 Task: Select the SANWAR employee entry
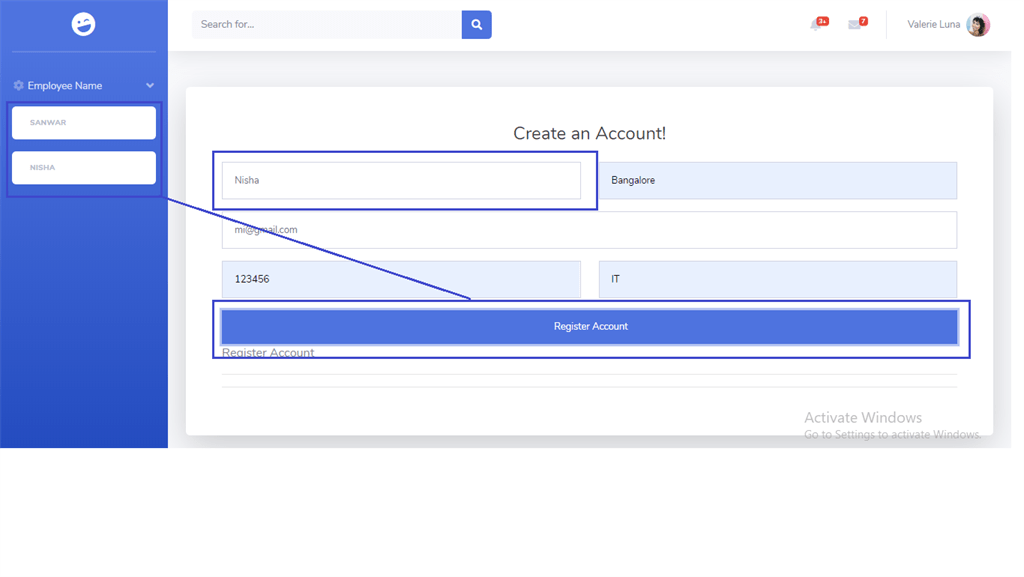click(x=83, y=122)
